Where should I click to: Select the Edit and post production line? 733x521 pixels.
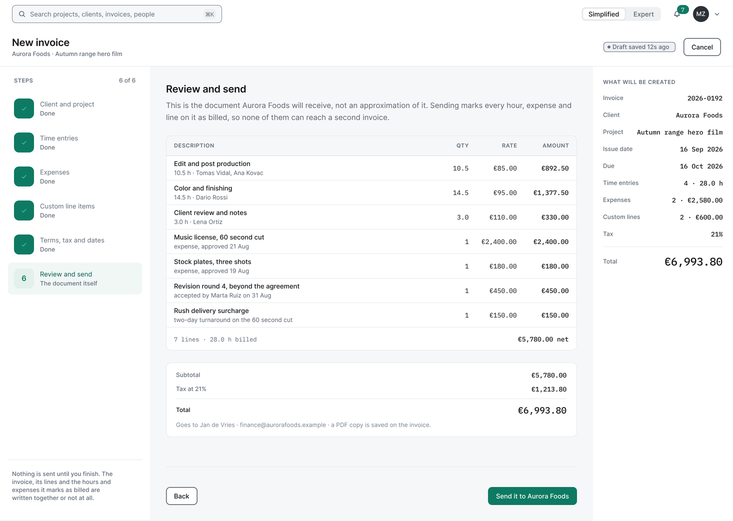click(371, 168)
